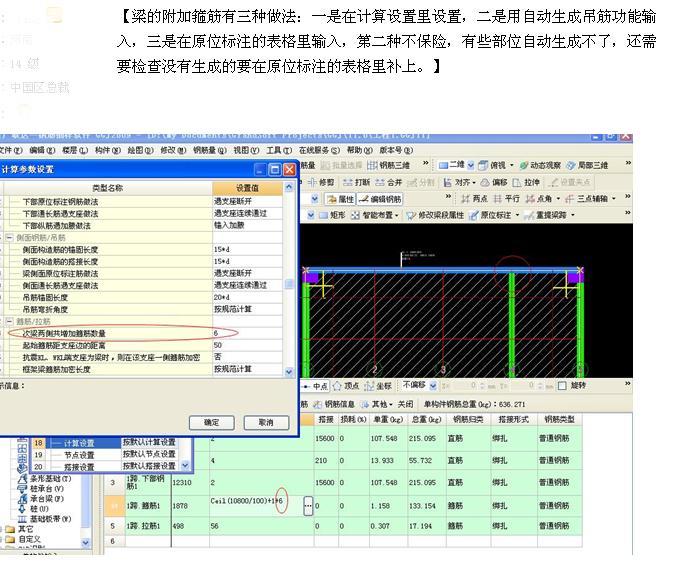Select the 打断 break tool
This screenshot has width=687, height=568.
(356, 182)
